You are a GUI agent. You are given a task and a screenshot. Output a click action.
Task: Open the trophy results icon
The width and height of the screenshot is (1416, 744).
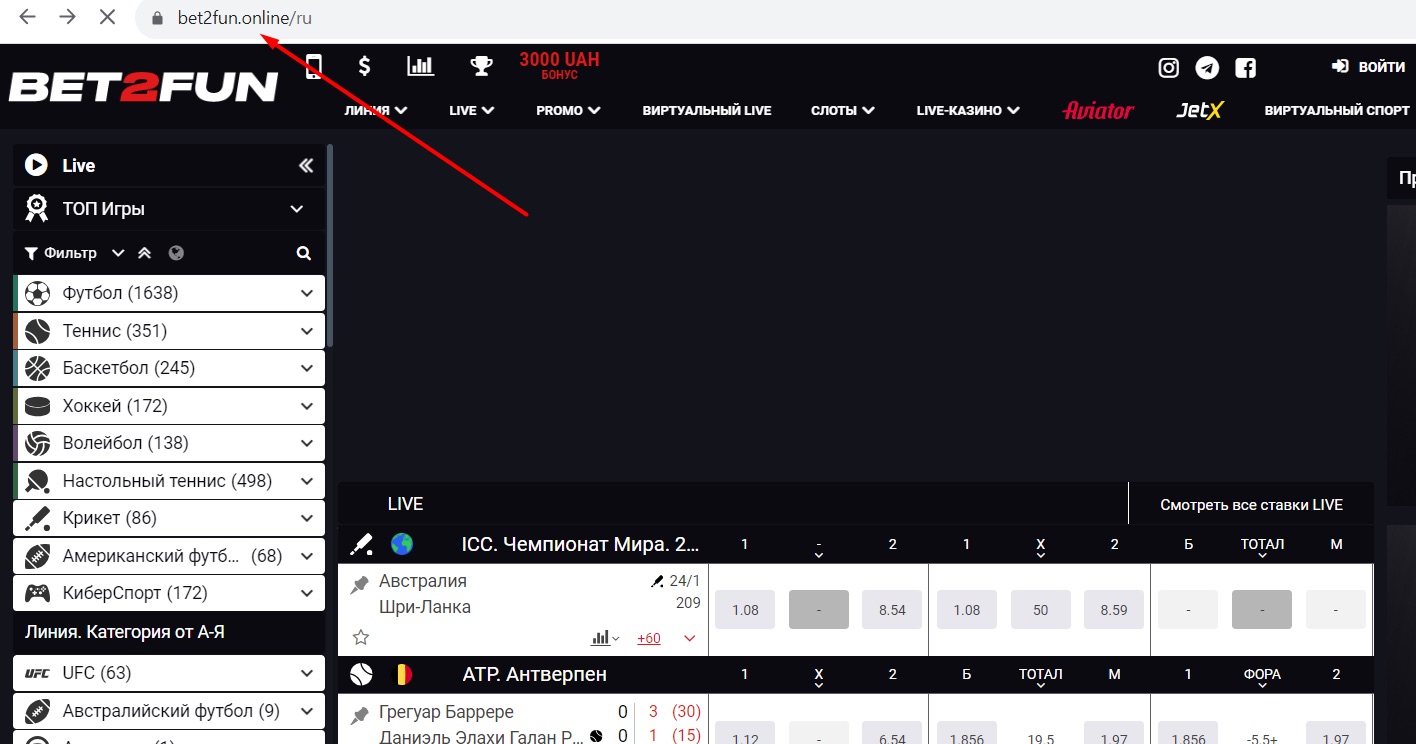481,66
